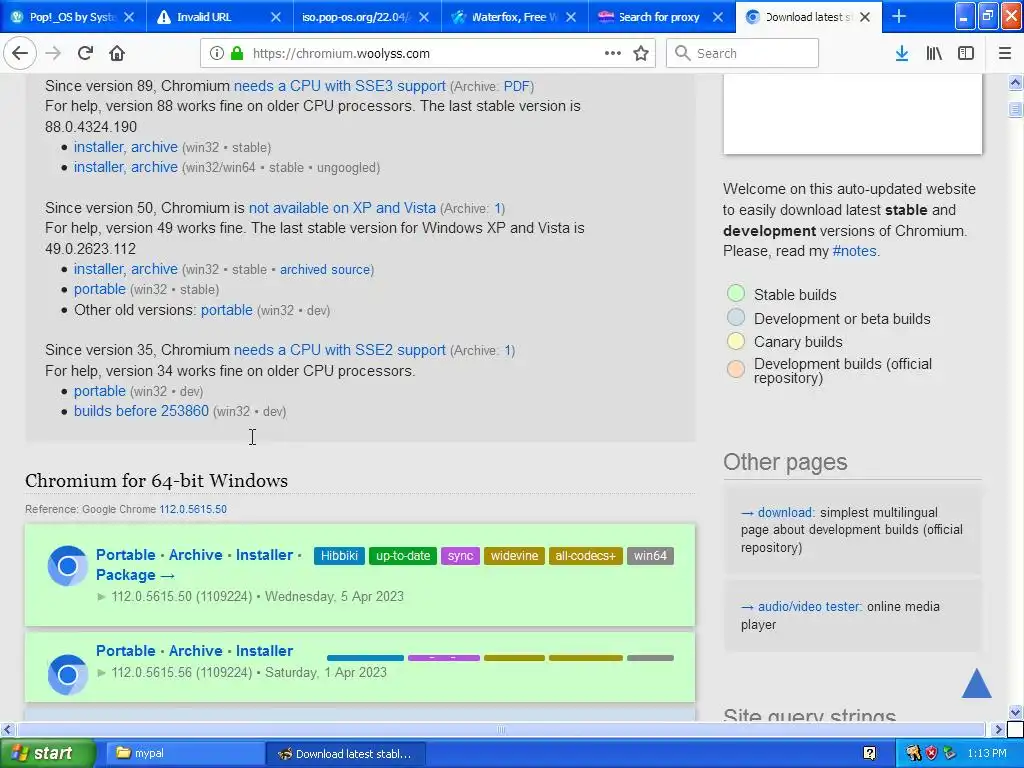Image resolution: width=1024 pixels, height=768 pixels.
Task: Click the win64 tag
Action: coord(650,556)
